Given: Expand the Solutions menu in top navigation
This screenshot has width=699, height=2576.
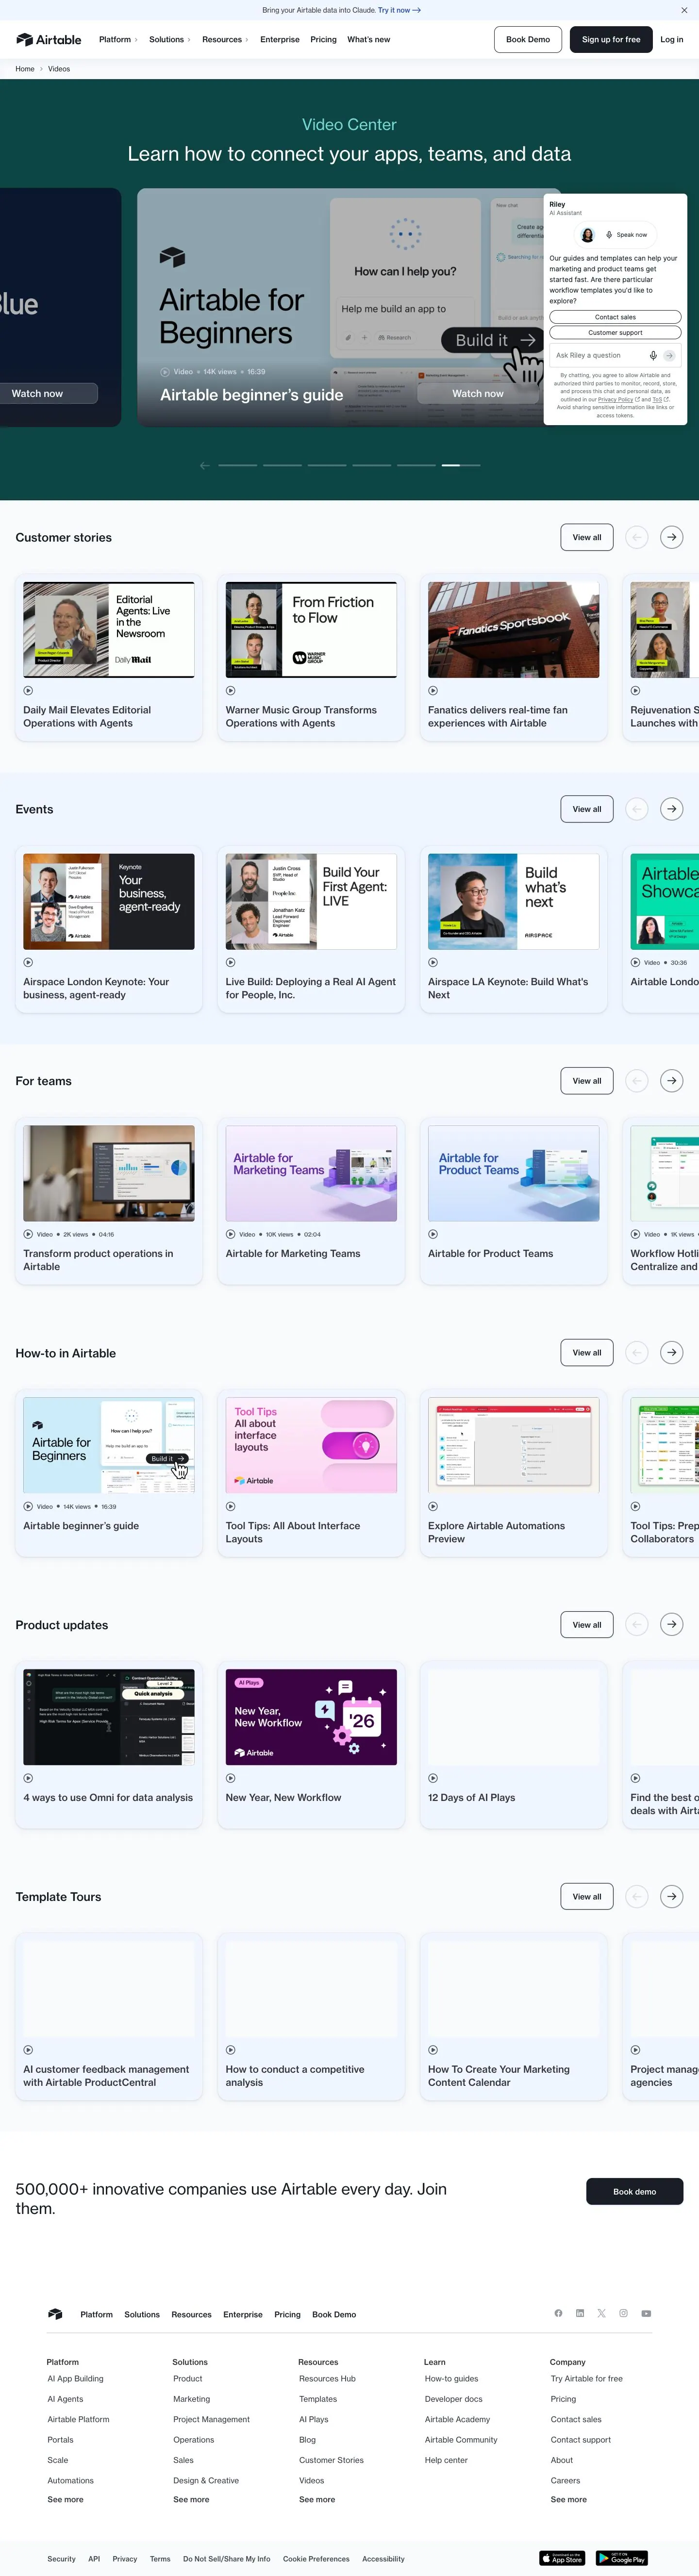Looking at the screenshot, I should pos(169,40).
